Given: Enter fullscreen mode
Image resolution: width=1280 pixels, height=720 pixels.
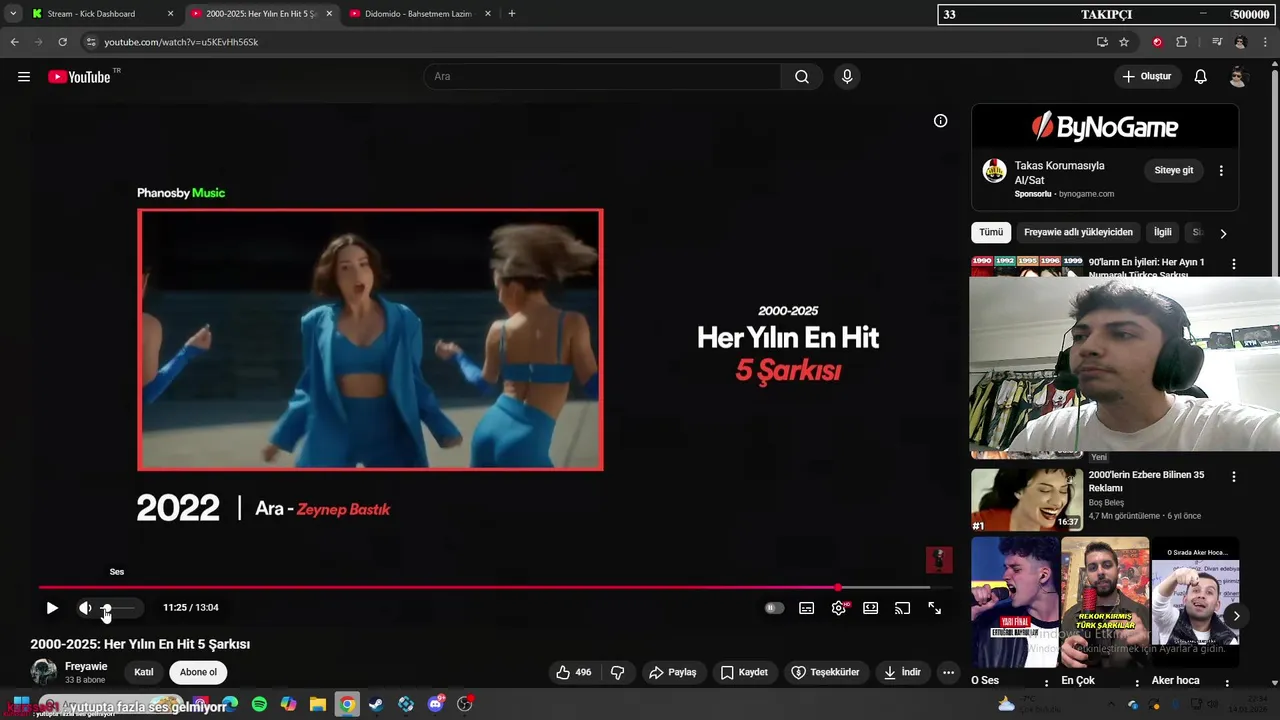Looking at the screenshot, I should click(934, 608).
